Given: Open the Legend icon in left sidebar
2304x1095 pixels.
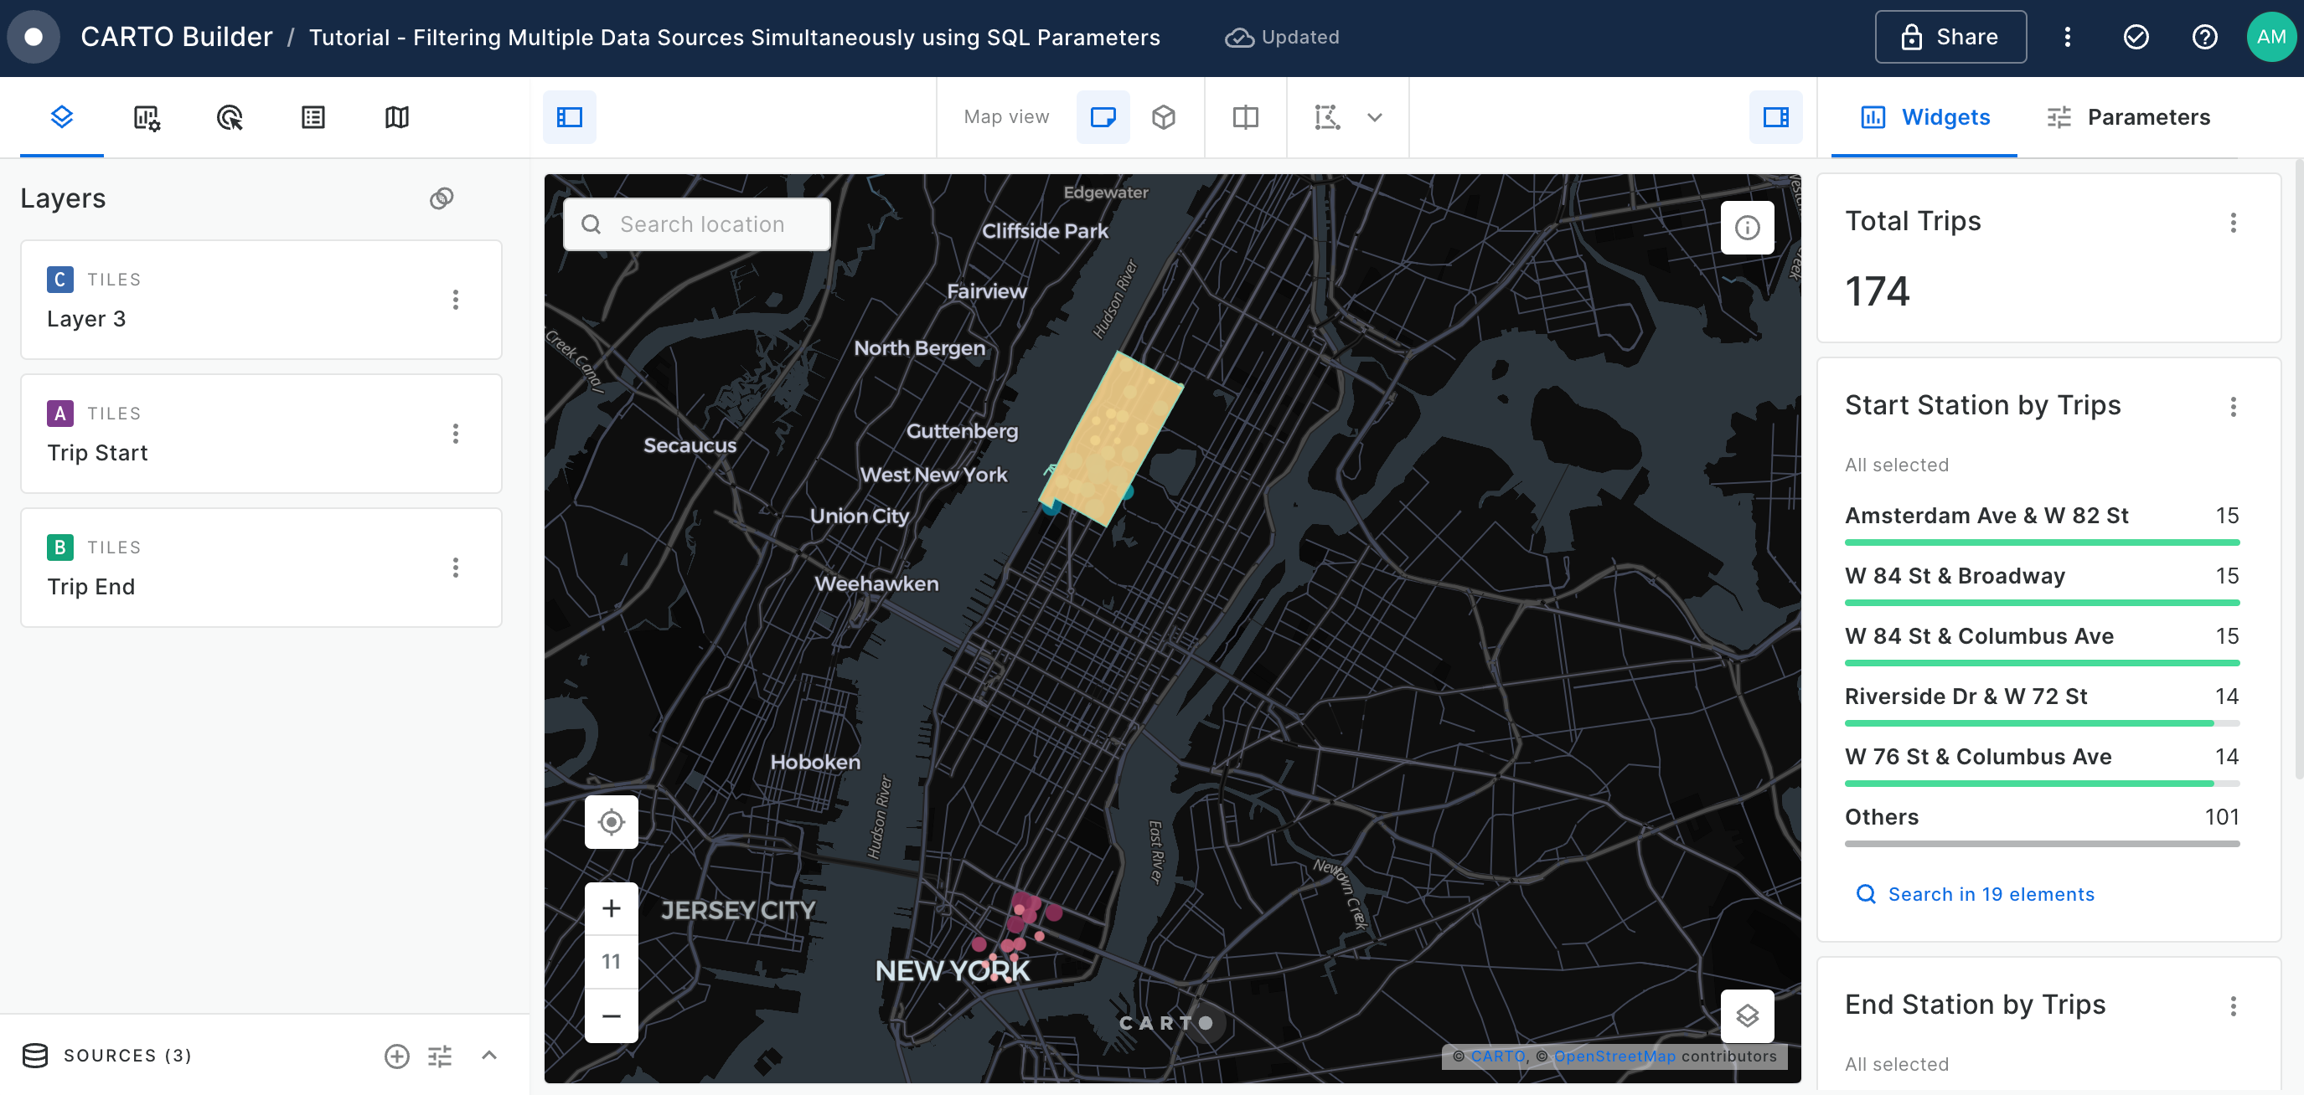Looking at the screenshot, I should click(313, 117).
